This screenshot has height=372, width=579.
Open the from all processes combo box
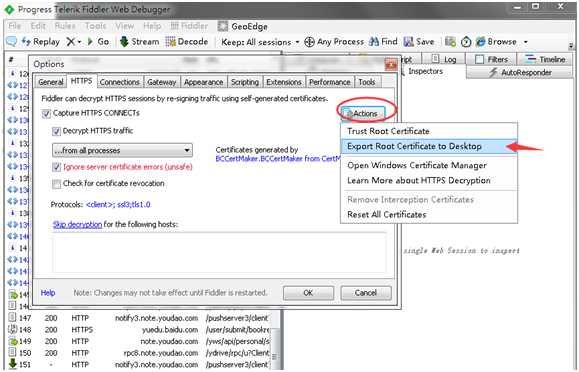tap(122, 150)
